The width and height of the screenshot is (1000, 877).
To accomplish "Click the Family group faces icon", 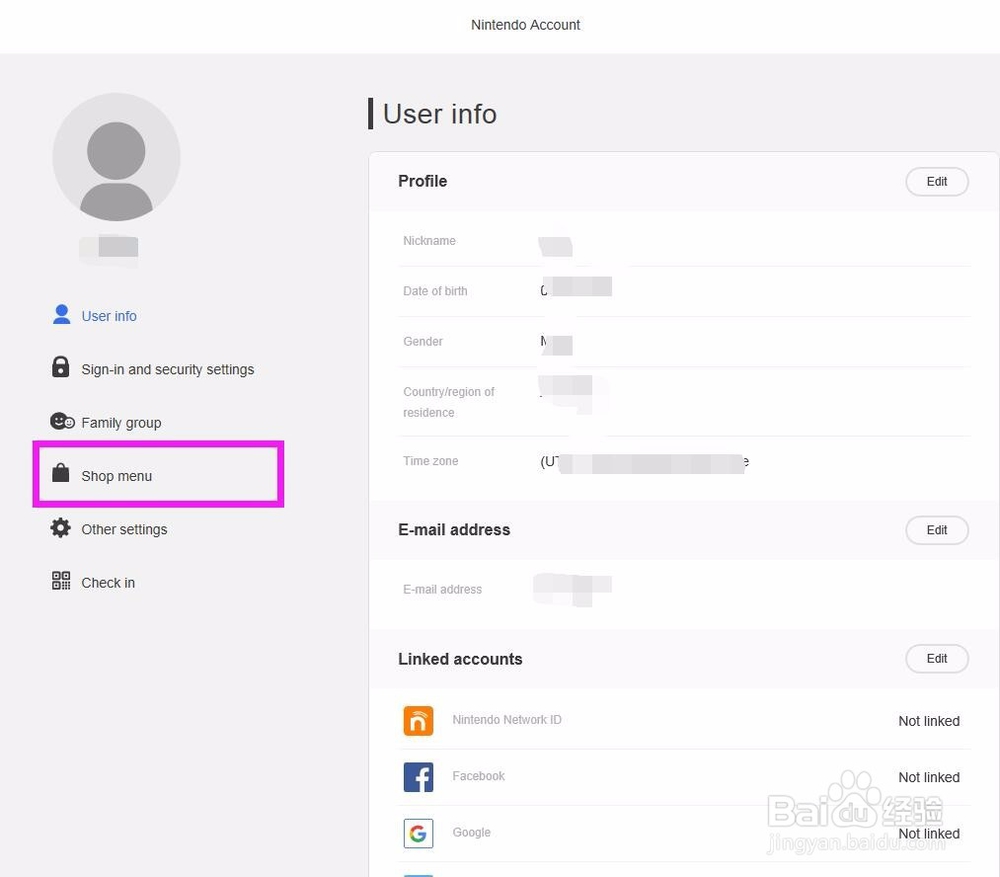I will coord(62,421).
